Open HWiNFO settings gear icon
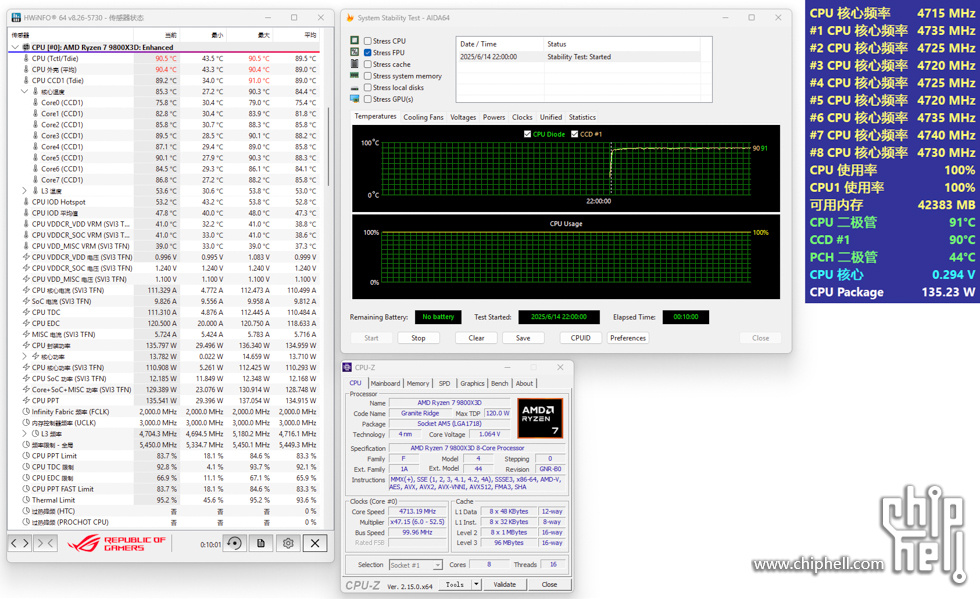Viewport: 980px width, 599px height. [x=288, y=543]
